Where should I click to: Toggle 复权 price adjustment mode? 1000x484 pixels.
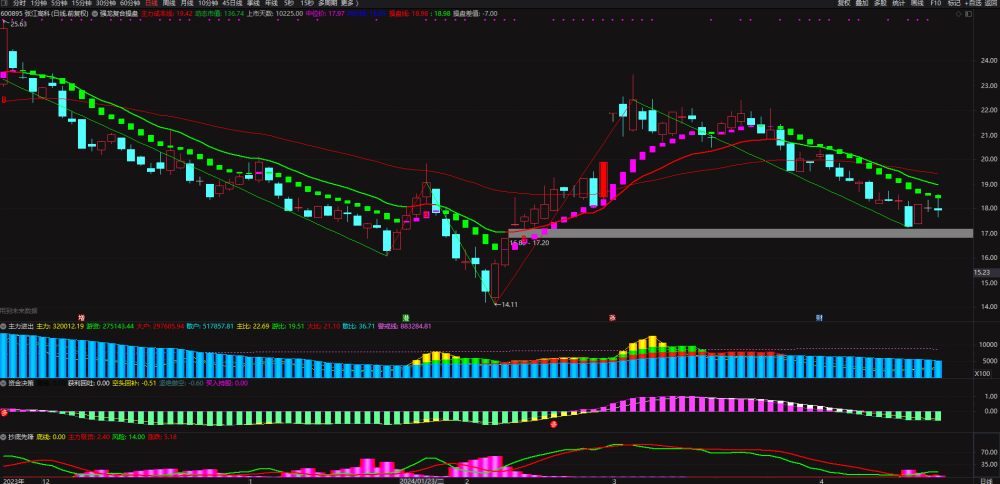844,3
